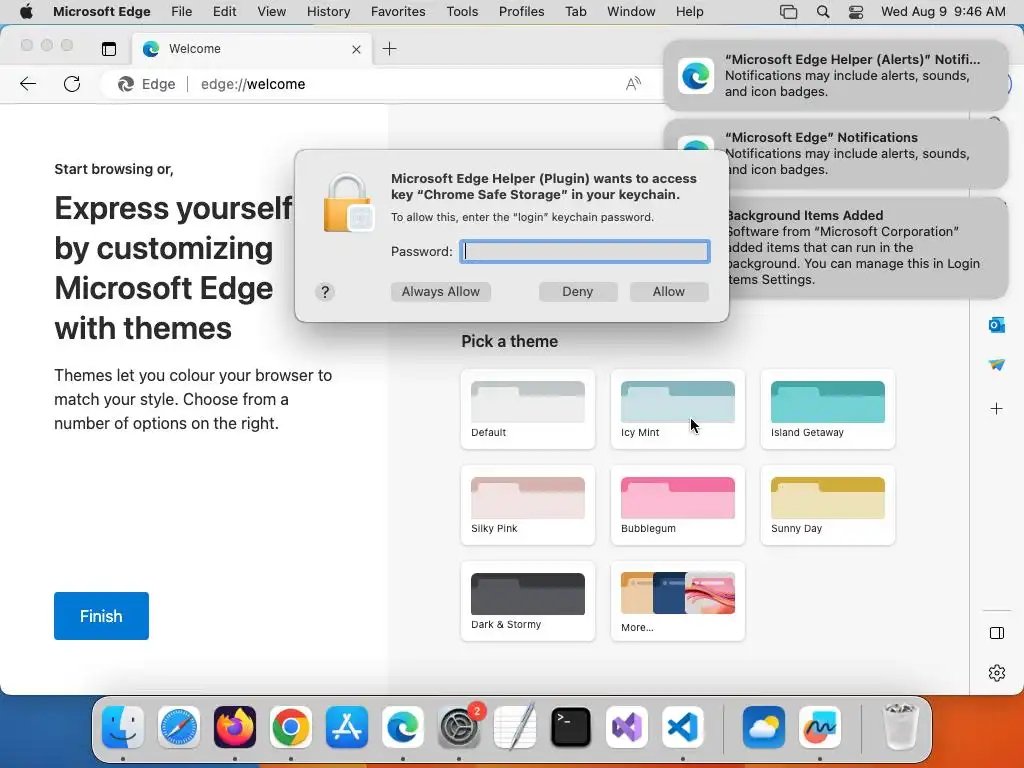
Task: Click the Read aloud icon in address bar
Action: tap(633, 84)
